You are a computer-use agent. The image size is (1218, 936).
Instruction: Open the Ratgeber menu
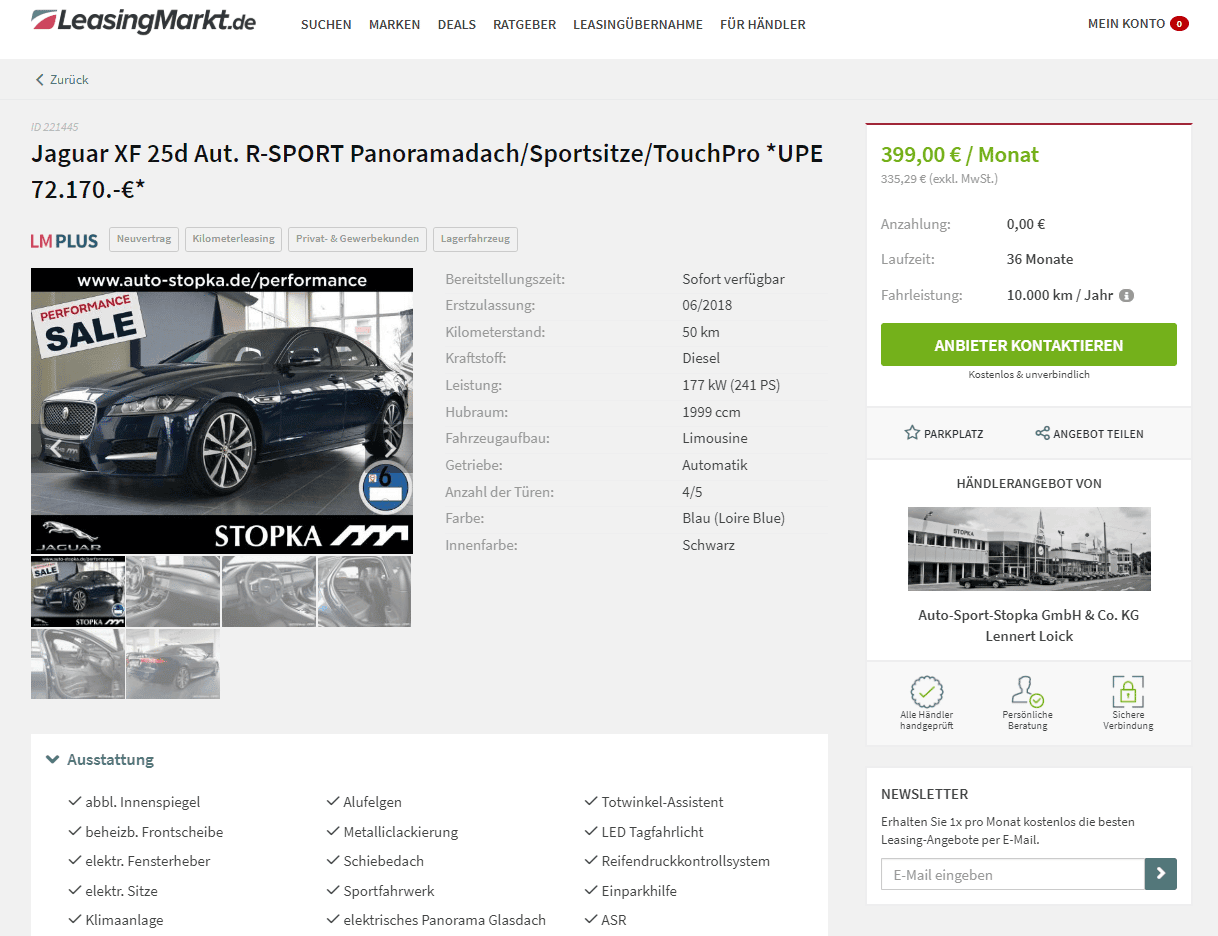[x=524, y=24]
